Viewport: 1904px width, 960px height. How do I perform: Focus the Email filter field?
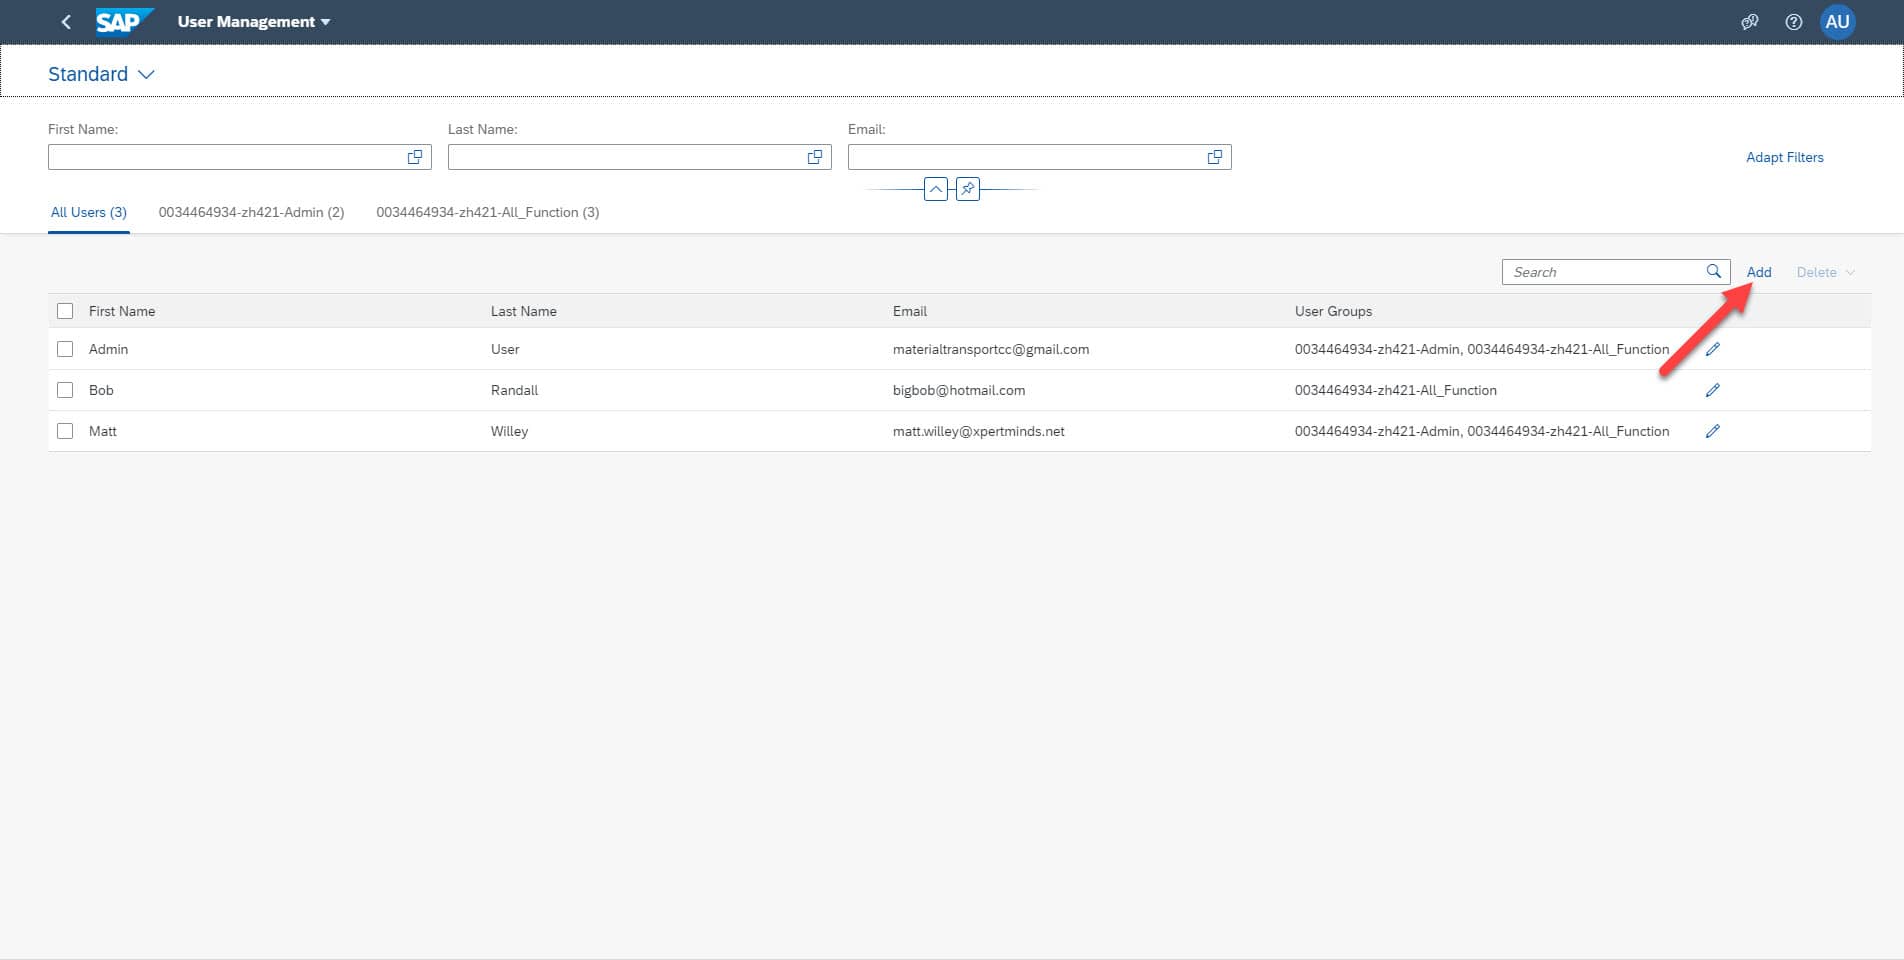click(1040, 157)
